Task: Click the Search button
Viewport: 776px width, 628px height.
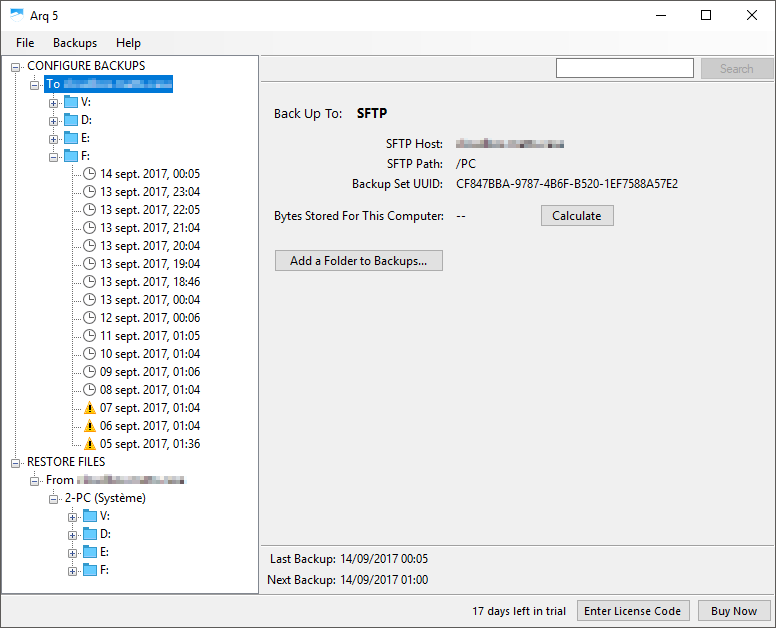Action: 736,69
